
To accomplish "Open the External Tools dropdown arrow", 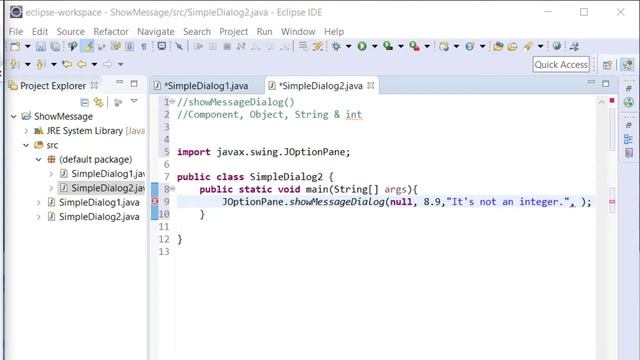I will tap(427, 46).
